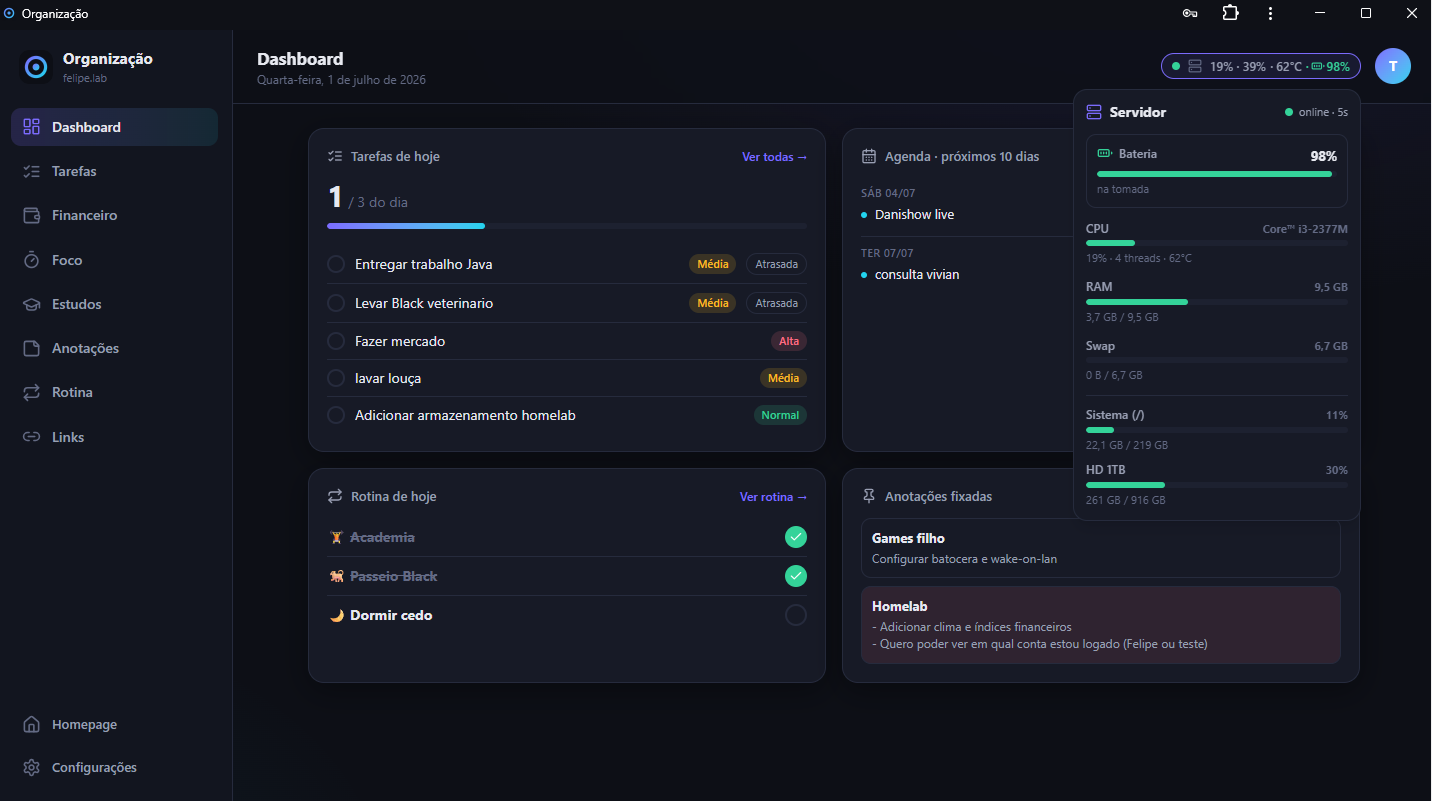Open the Danishow live event
This screenshot has width=1432, height=801.
(914, 214)
